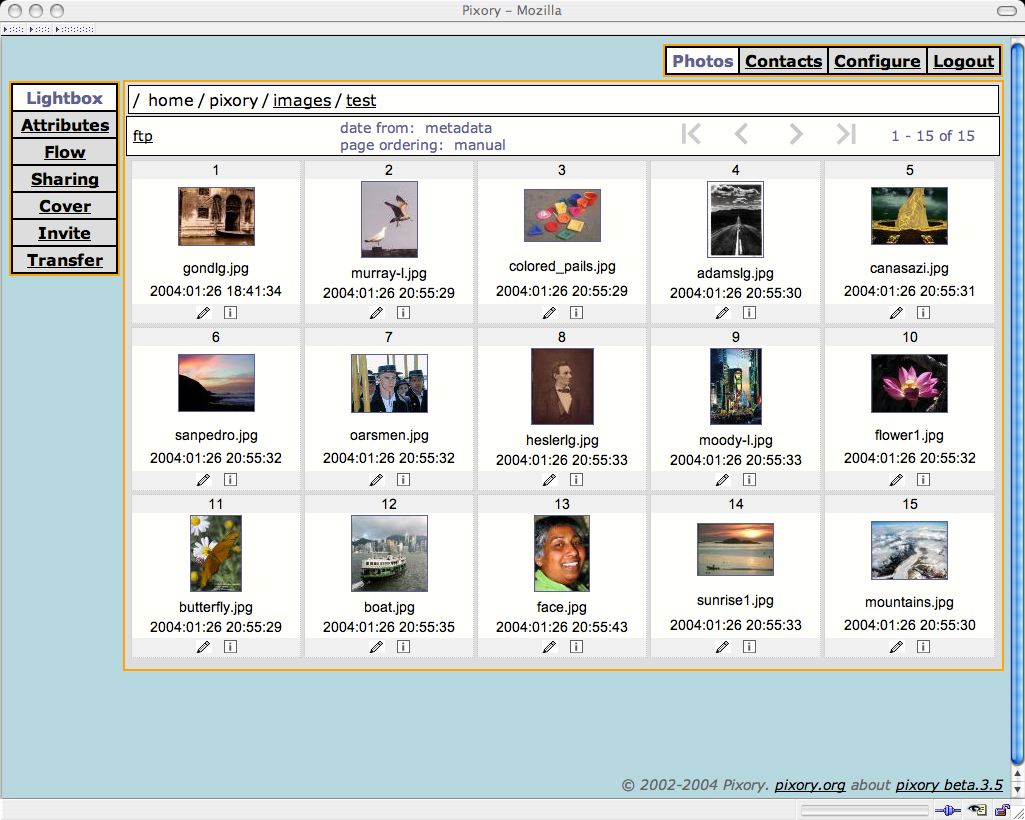
Task: Select Invite in the sidebar
Action: pos(65,233)
